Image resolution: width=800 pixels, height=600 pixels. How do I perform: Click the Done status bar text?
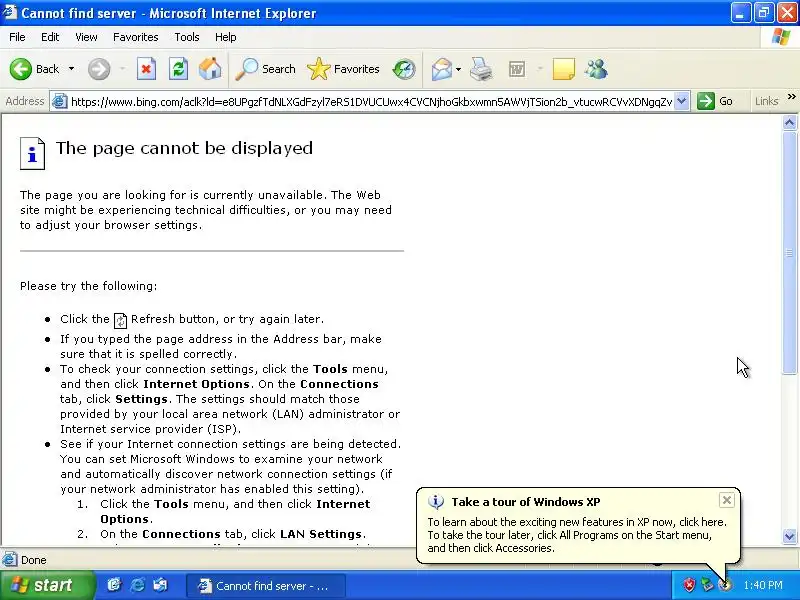click(x=34, y=560)
